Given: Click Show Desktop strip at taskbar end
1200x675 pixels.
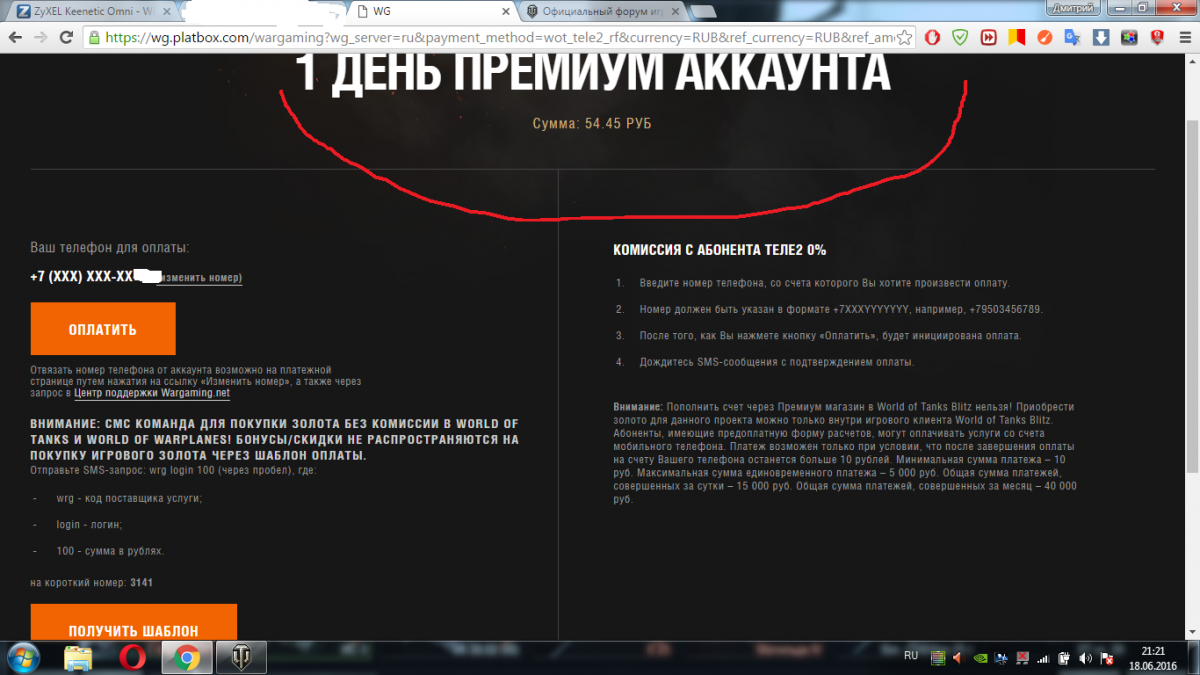Looking at the screenshot, I should [1194, 658].
